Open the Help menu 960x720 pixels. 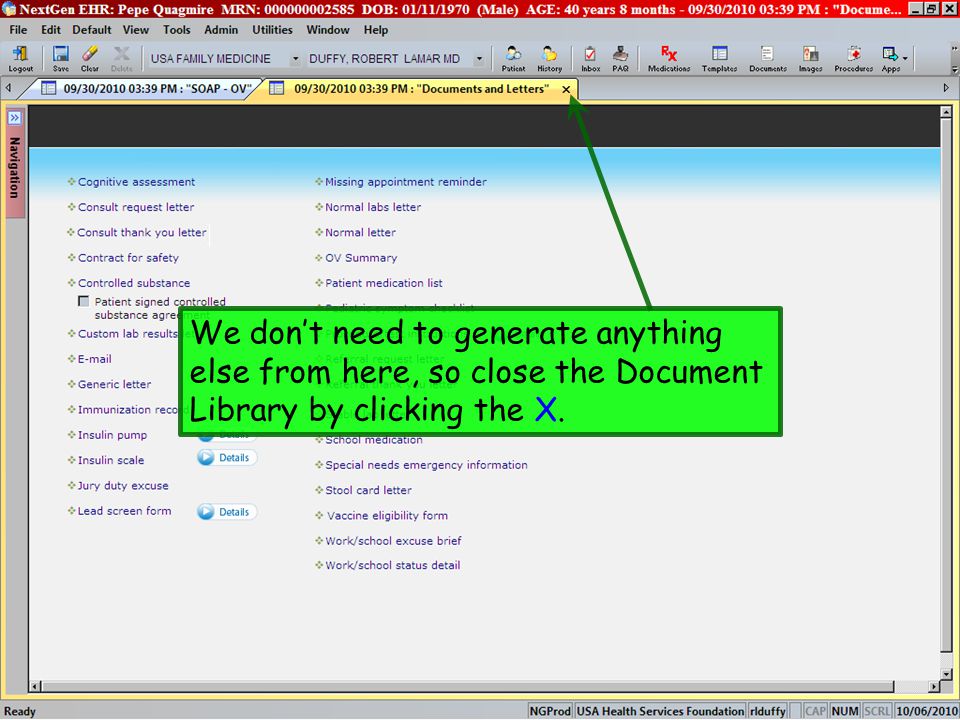coord(375,29)
